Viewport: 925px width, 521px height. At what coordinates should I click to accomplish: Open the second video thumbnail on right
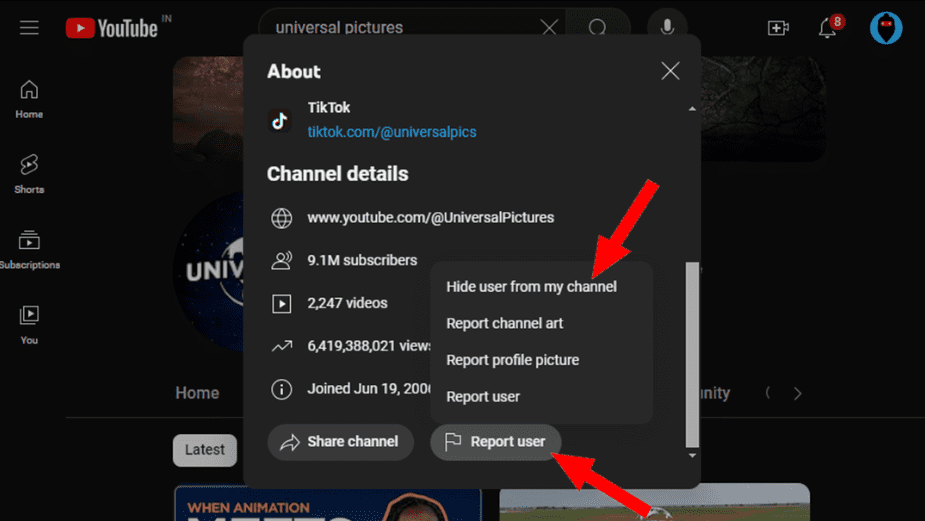click(x=654, y=502)
